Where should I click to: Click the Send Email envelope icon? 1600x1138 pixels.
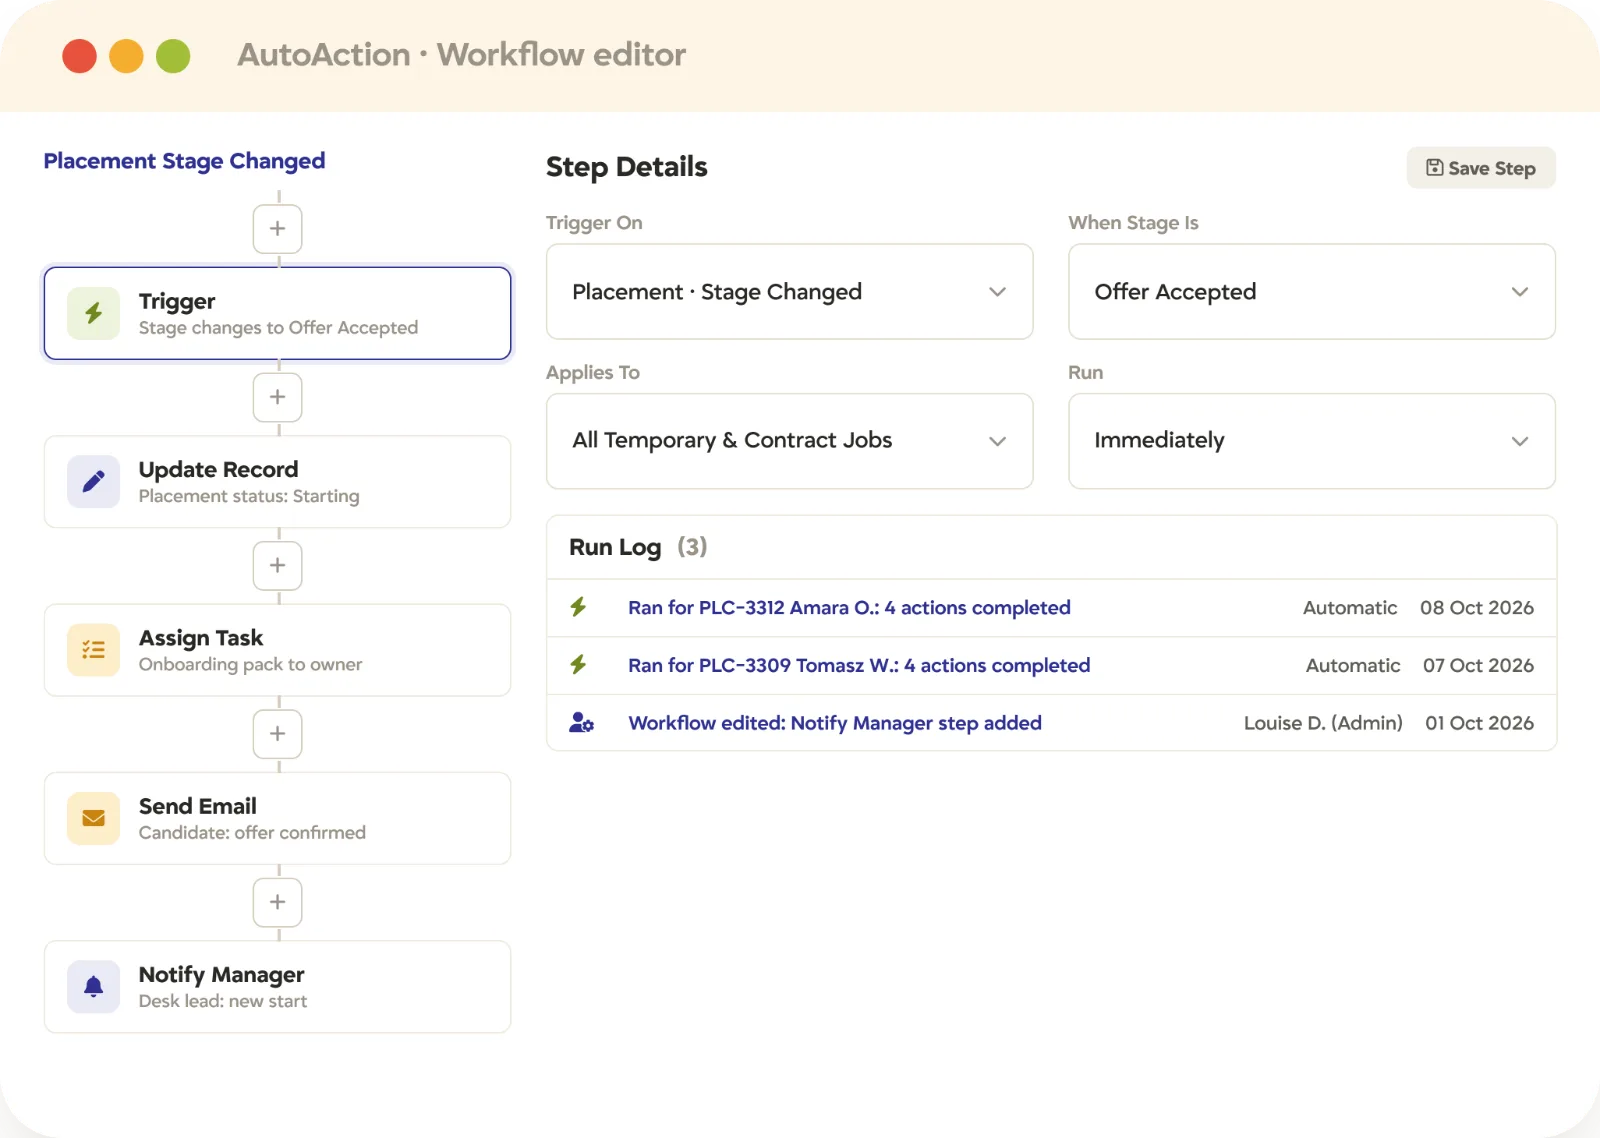pyautogui.click(x=94, y=818)
